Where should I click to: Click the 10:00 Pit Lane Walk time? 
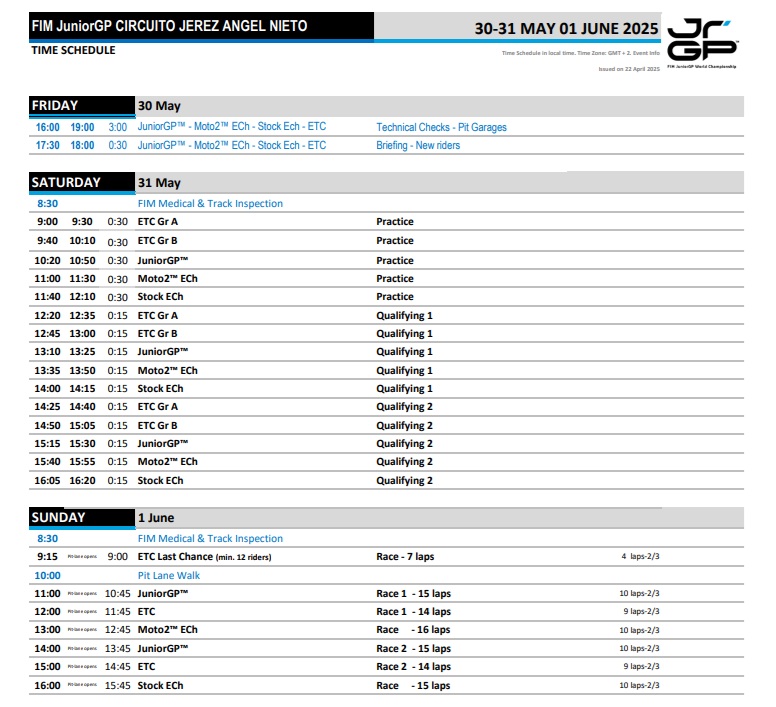(x=47, y=575)
